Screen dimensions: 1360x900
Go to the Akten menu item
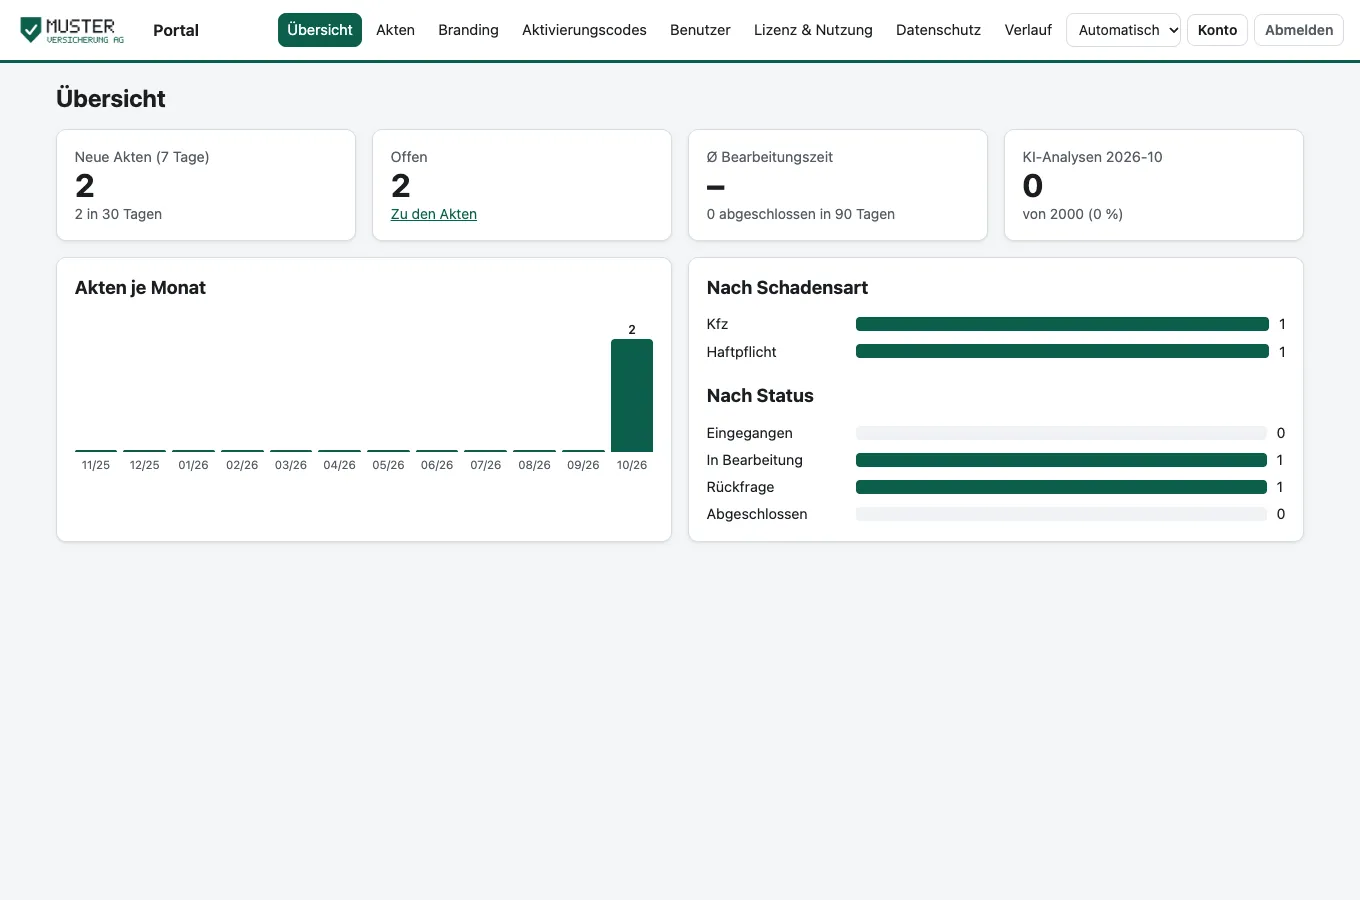coord(395,30)
